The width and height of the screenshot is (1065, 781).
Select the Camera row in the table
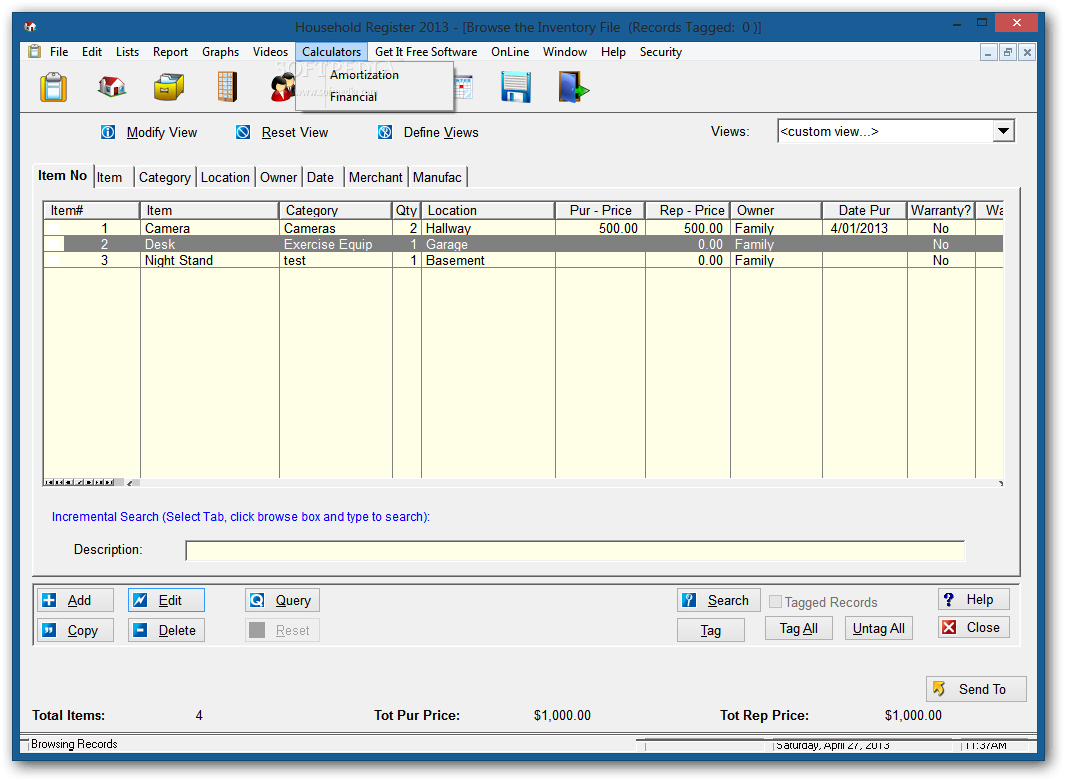click(523, 228)
